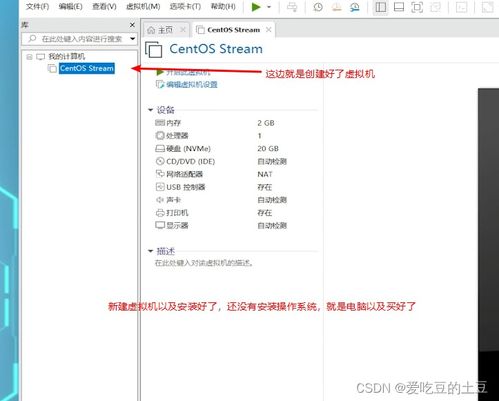Screen dimensions: 499x401
Task: Click the 处理器 processor device icon
Action: (160, 135)
